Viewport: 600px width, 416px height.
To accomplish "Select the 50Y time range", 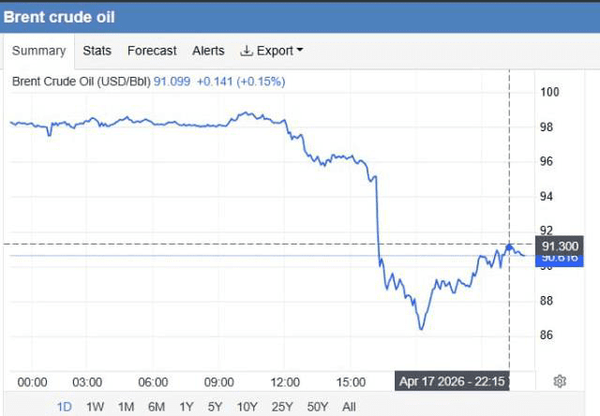I will 317,407.
